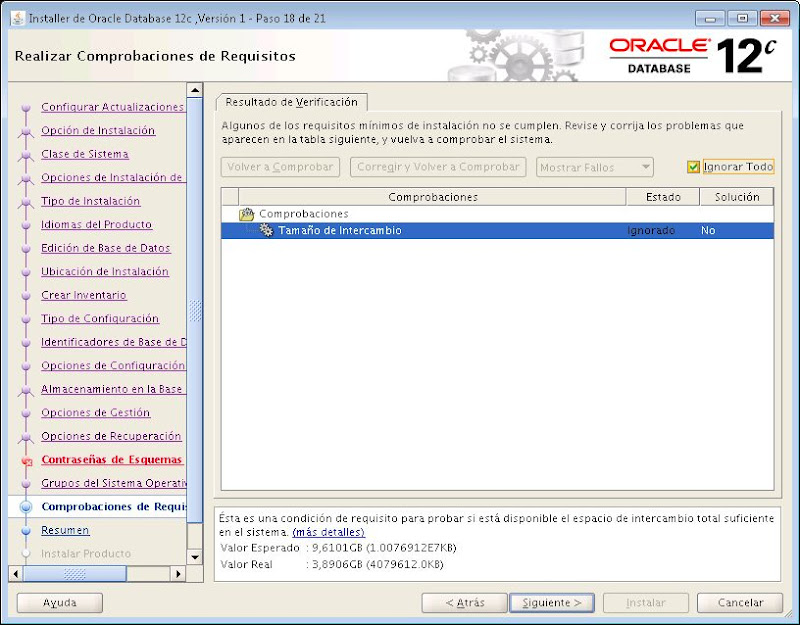Go to Opciones de Configuración step
The image size is (800, 625).
point(113,365)
